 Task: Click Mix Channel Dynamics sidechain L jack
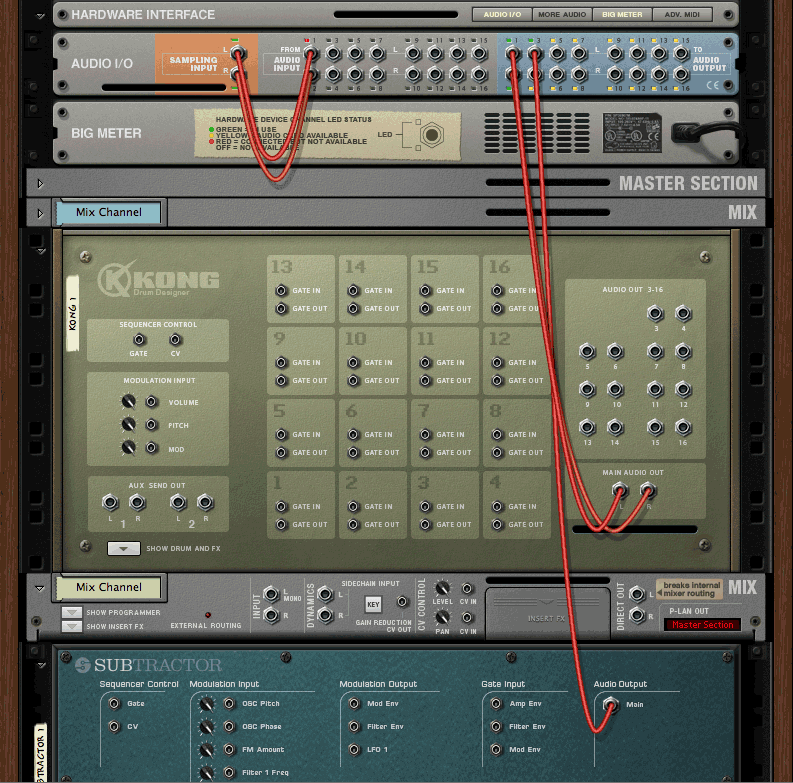(x=325, y=594)
